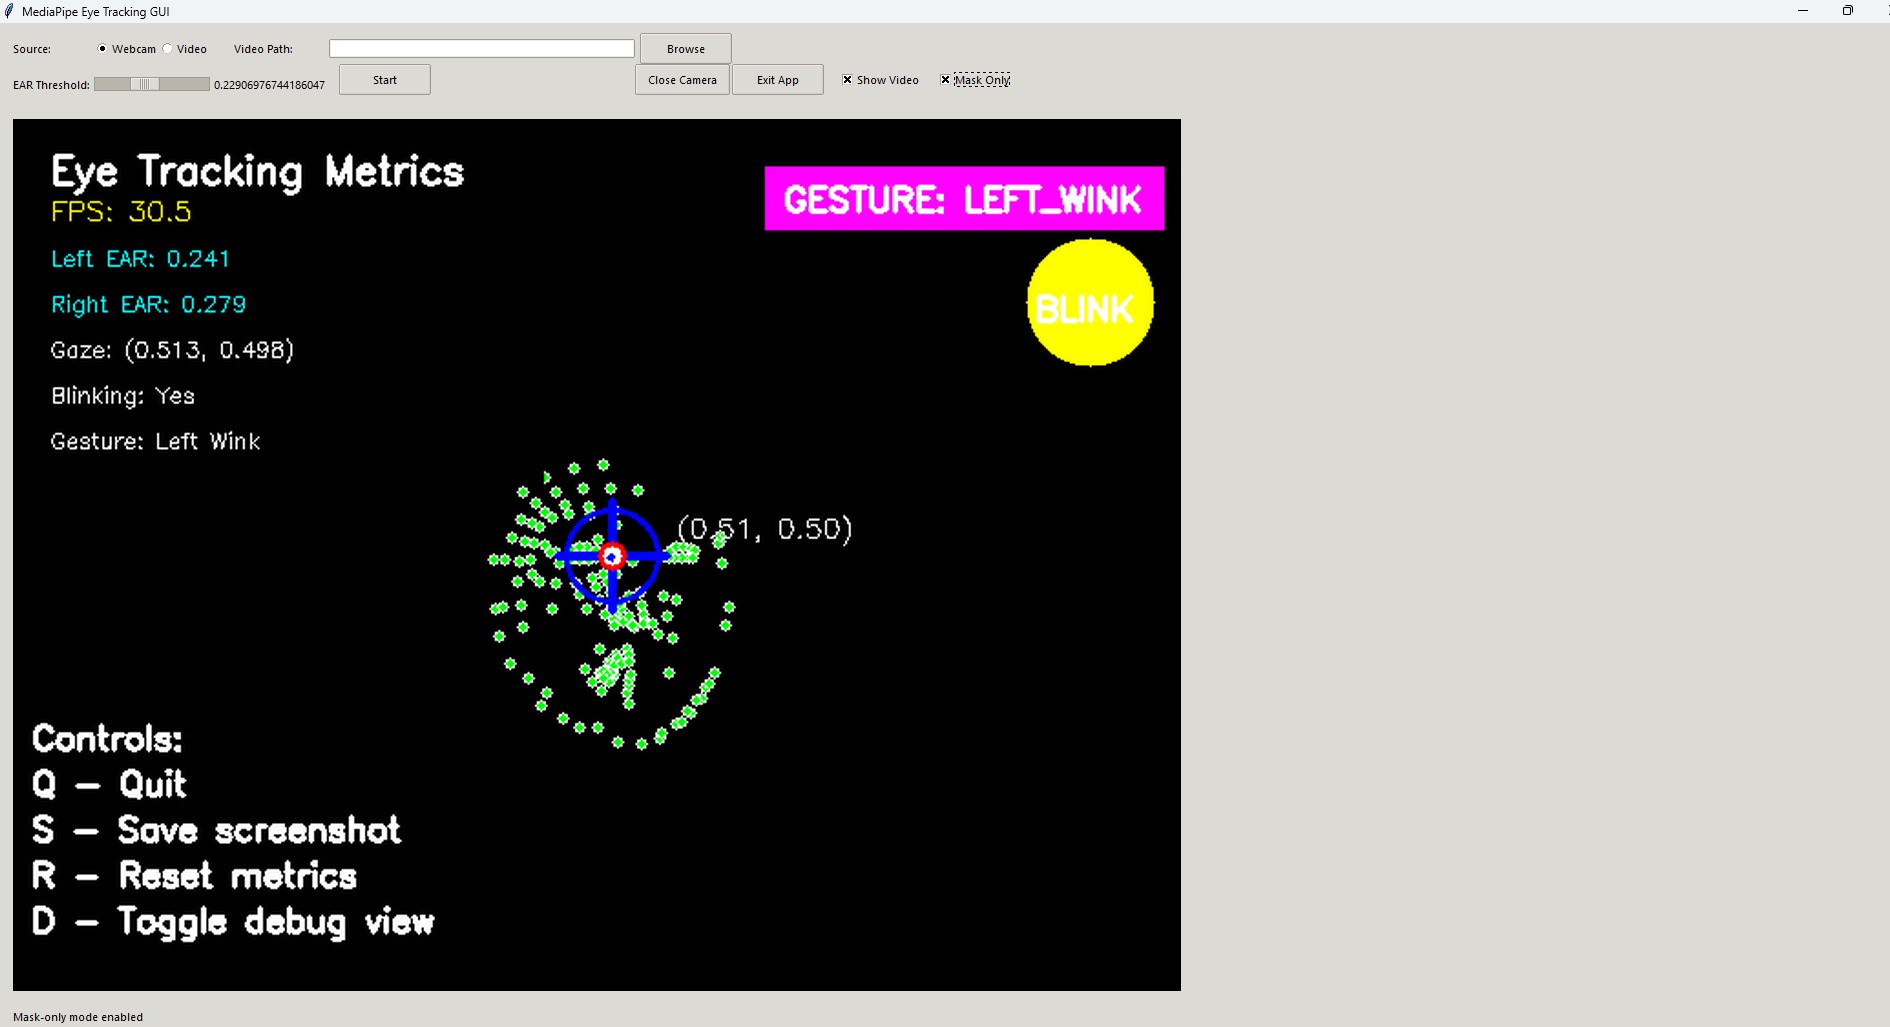This screenshot has width=1890, height=1027.
Task: Click the Left EAR: 0.241 text
Action: (140, 259)
